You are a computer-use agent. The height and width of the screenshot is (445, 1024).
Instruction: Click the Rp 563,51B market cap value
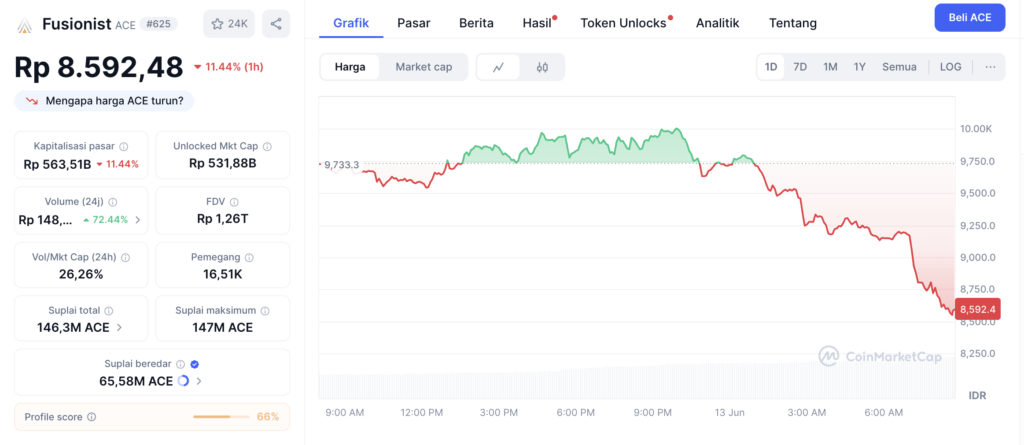[x=57, y=164]
